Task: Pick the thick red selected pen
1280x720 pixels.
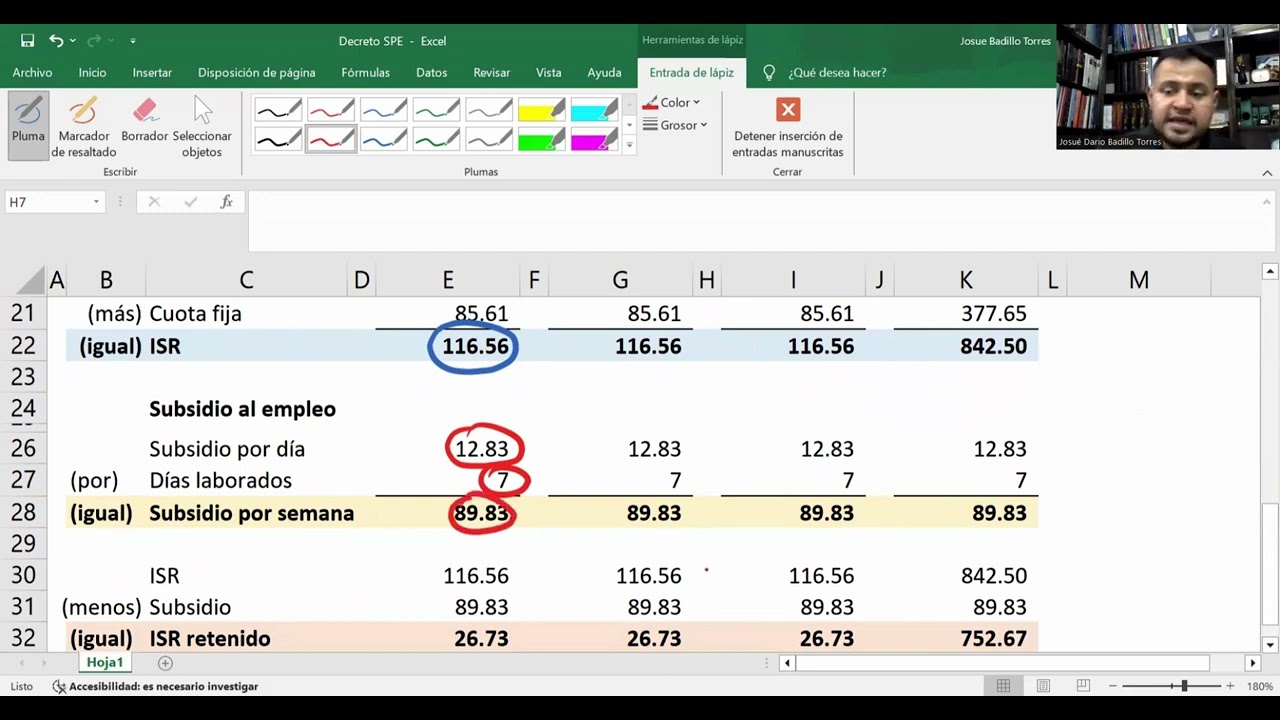Action: coord(331,139)
